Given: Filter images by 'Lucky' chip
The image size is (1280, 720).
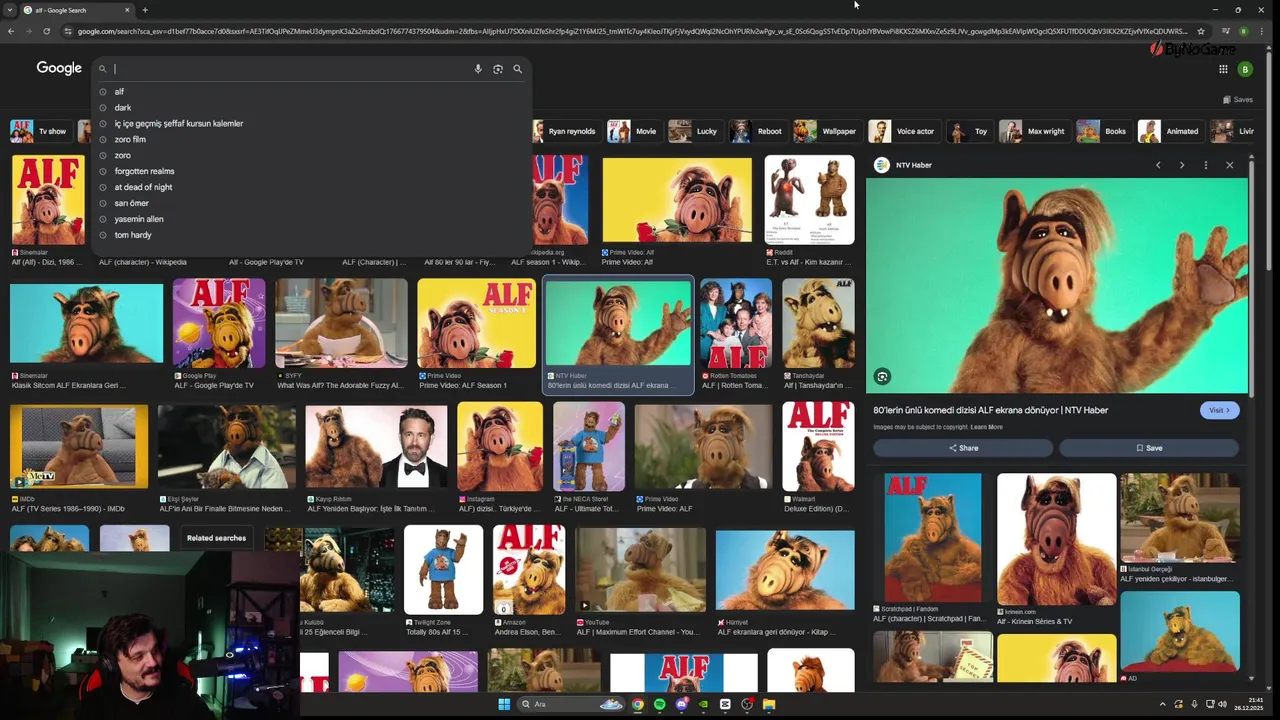Looking at the screenshot, I should click(695, 131).
